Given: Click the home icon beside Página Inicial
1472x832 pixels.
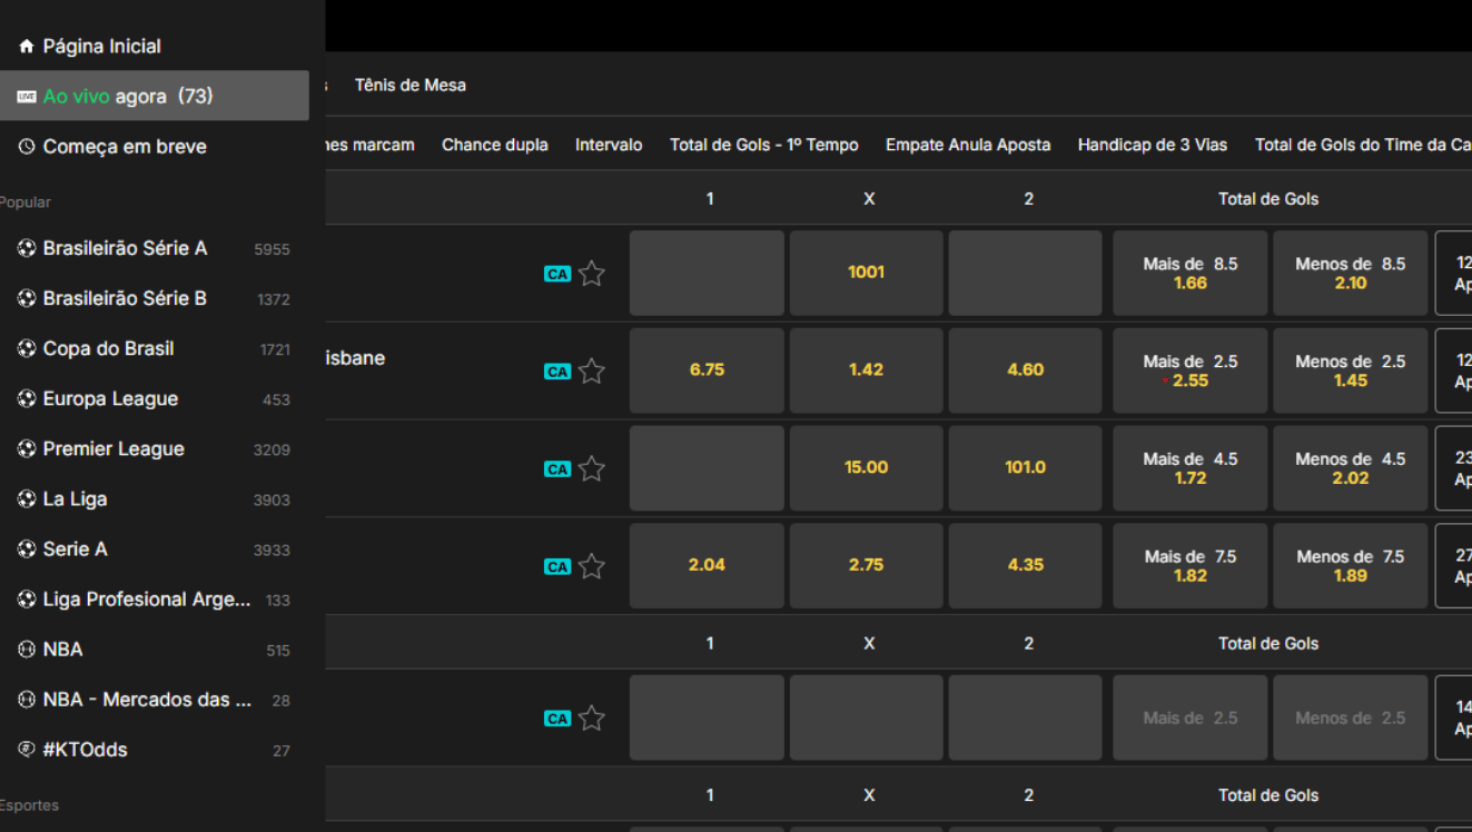Looking at the screenshot, I should [x=27, y=46].
